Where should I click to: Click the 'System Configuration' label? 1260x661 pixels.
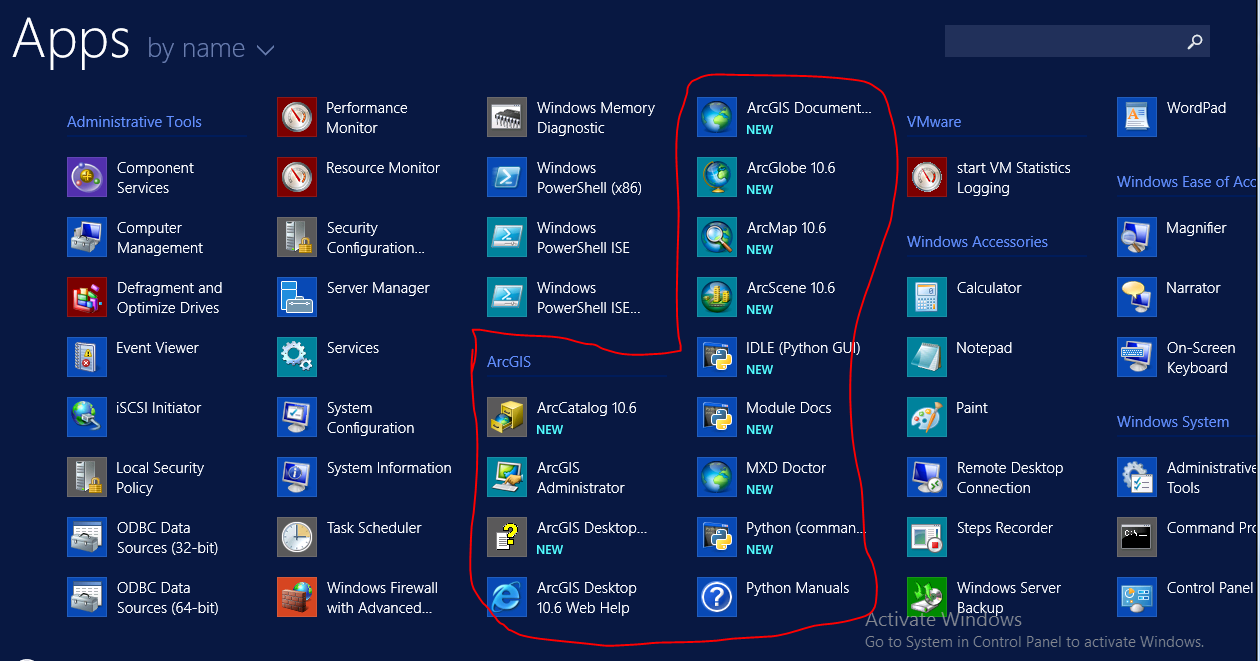[370, 418]
